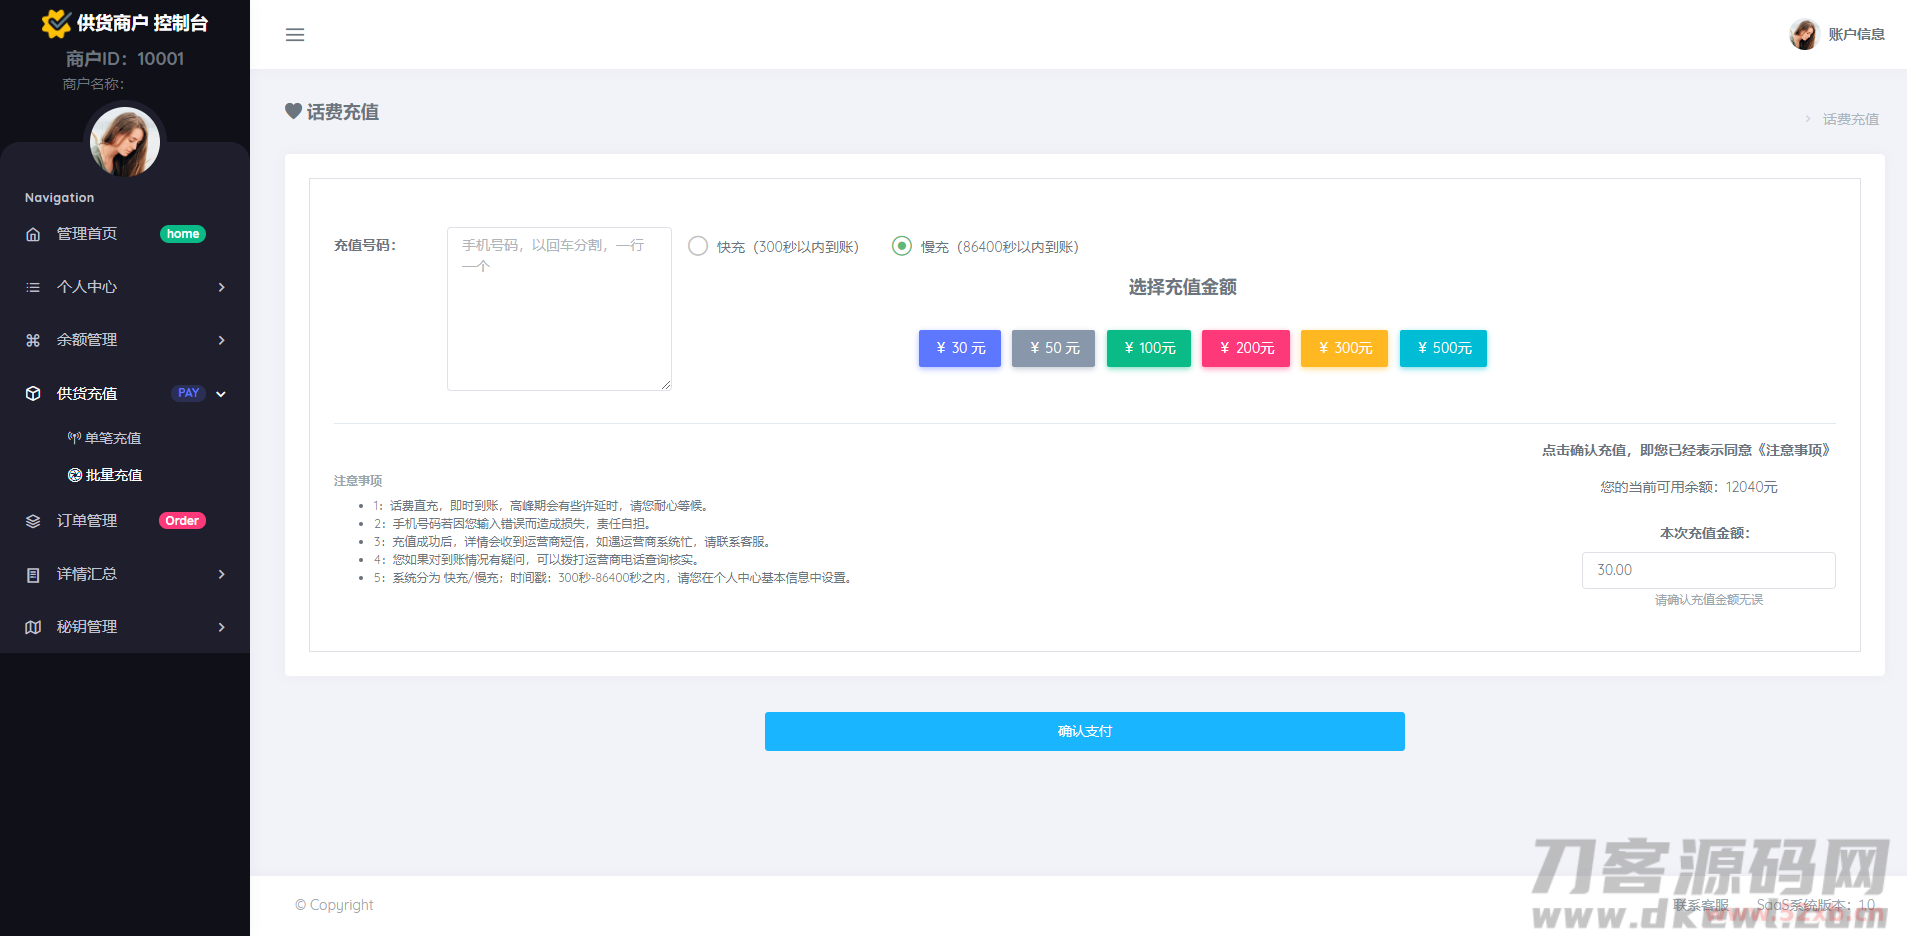Choose the green ¥100元 amount button

[1148, 348]
